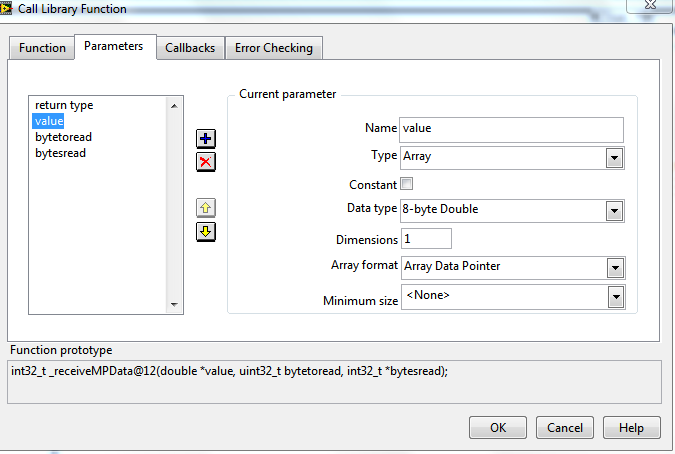Click the parameter list scroll up arrow
This screenshot has width=675, height=454.
[x=174, y=106]
